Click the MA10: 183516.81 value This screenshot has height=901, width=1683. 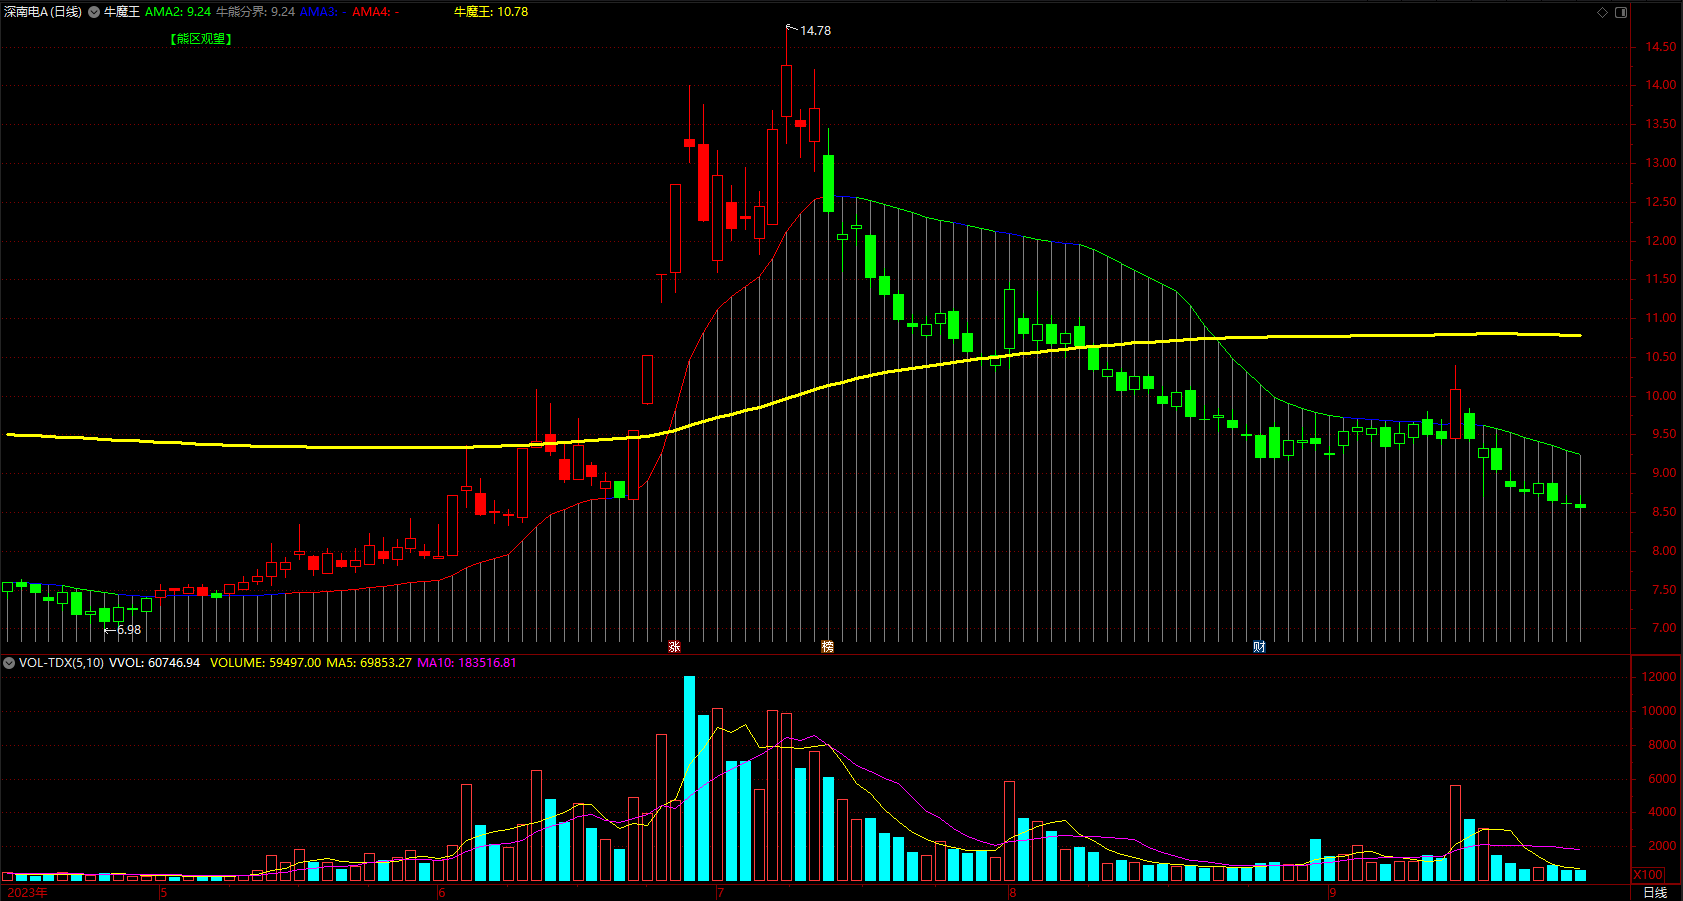point(467,663)
